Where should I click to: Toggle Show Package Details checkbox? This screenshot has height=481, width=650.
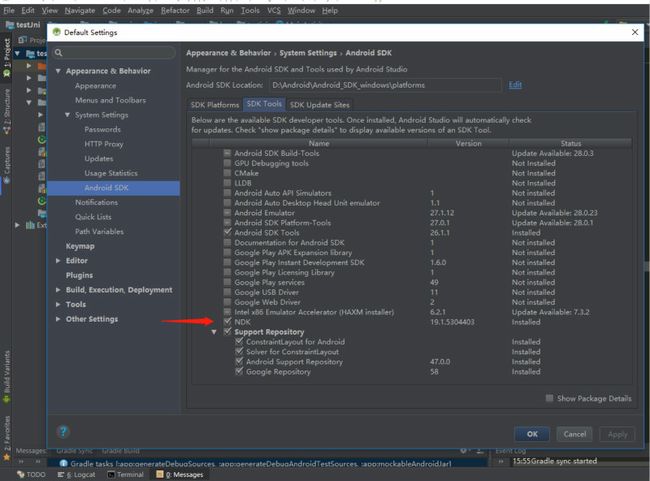click(549, 398)
